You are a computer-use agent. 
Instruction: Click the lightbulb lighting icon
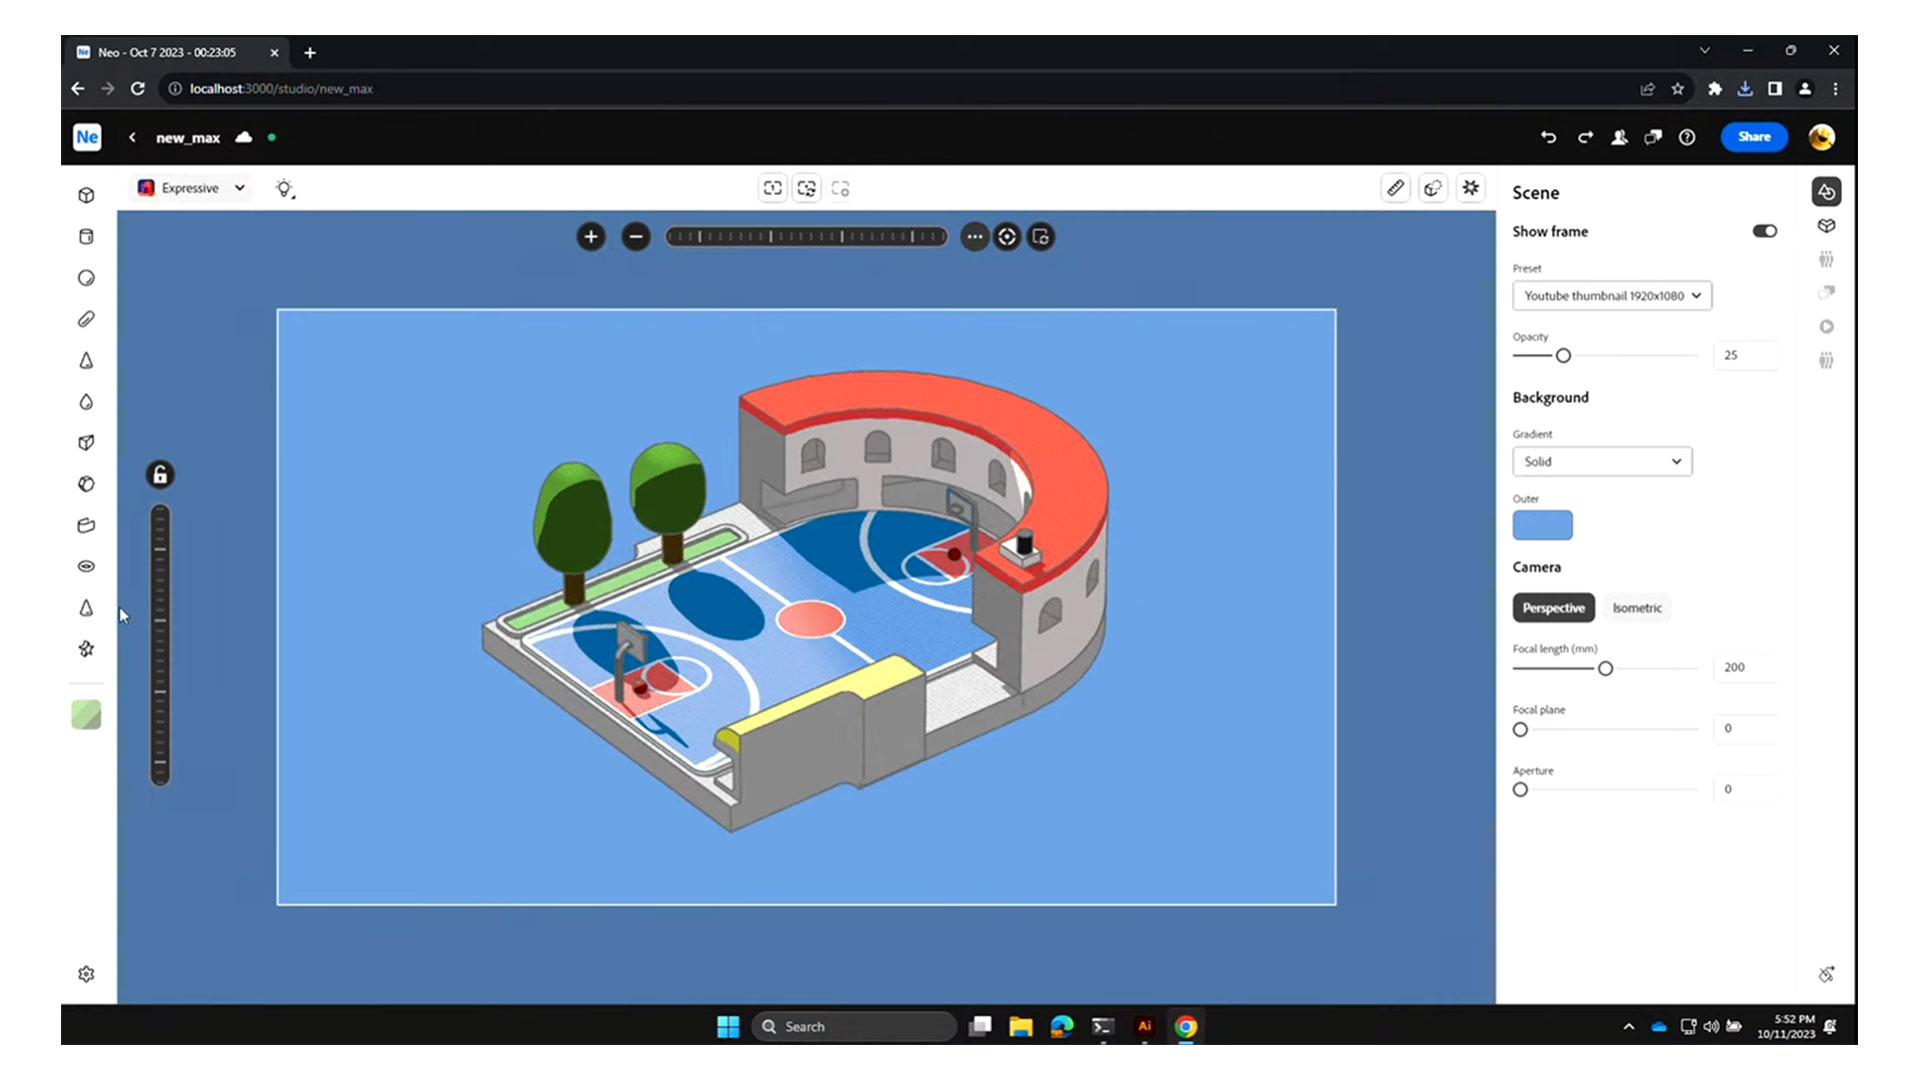[285, 188]
